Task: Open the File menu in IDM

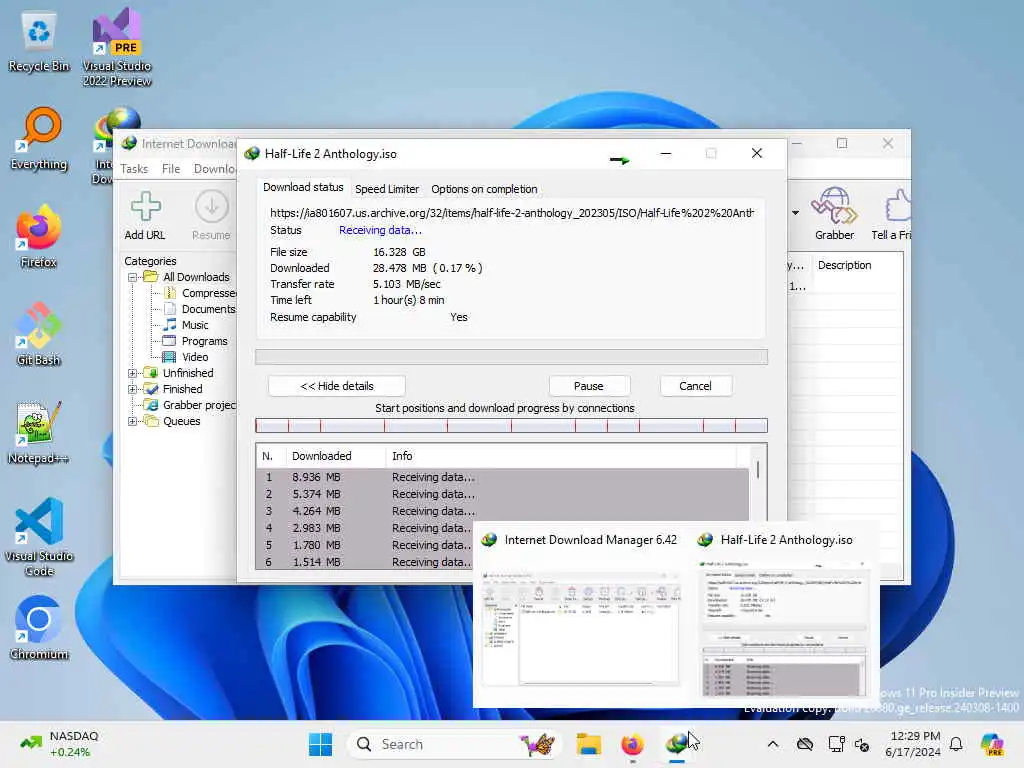Action: pos(171,169)
